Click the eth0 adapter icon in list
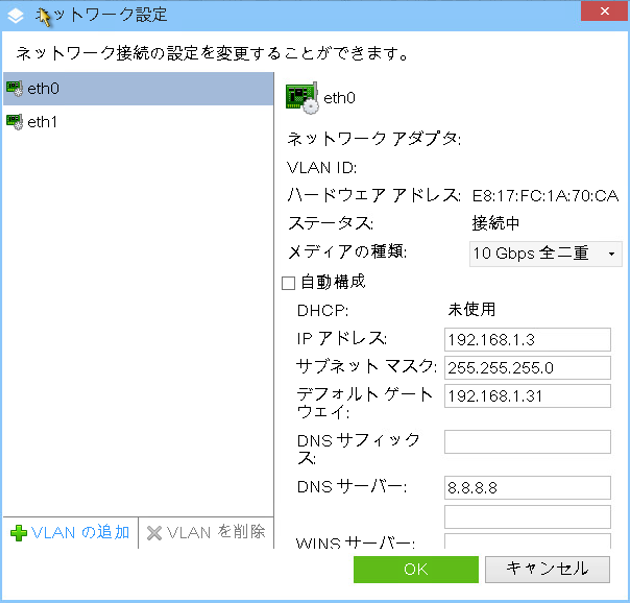This screenshot has width=630, height=603. pos(14,88)
